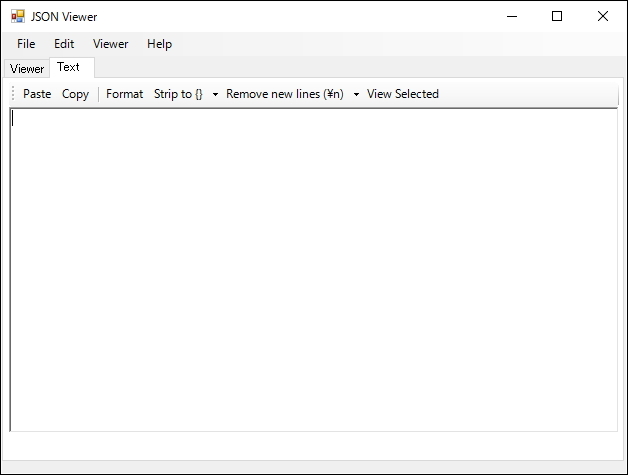Format the JSON with Format button

(125, 94)
